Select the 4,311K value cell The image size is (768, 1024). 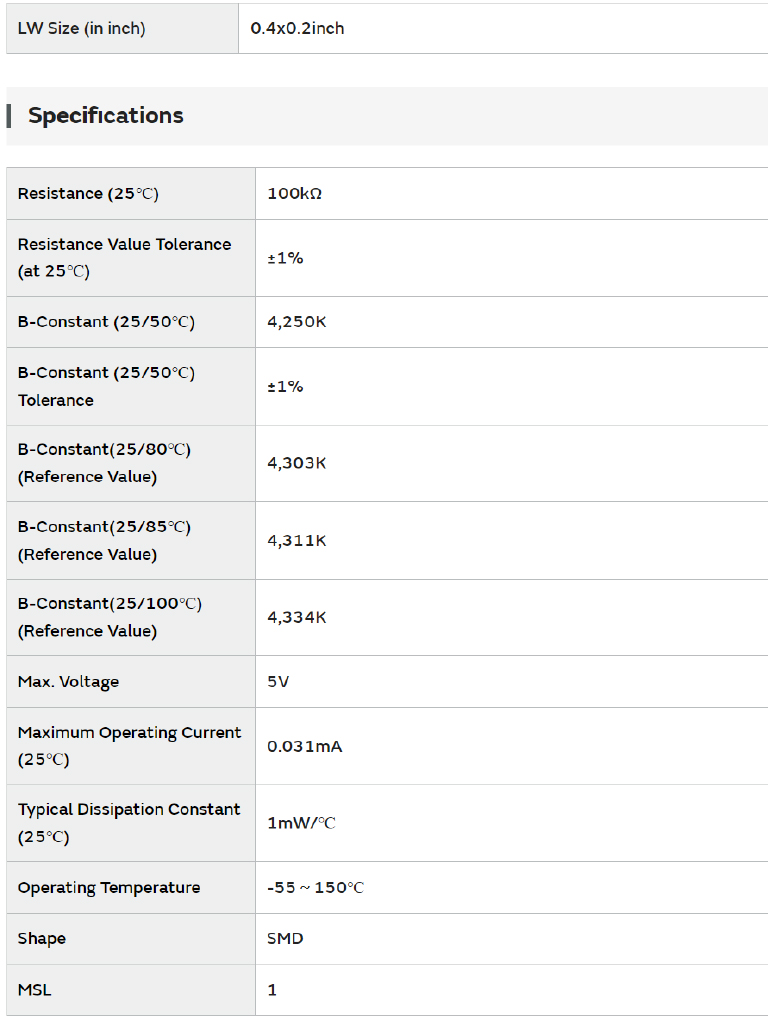pos(297,541)
